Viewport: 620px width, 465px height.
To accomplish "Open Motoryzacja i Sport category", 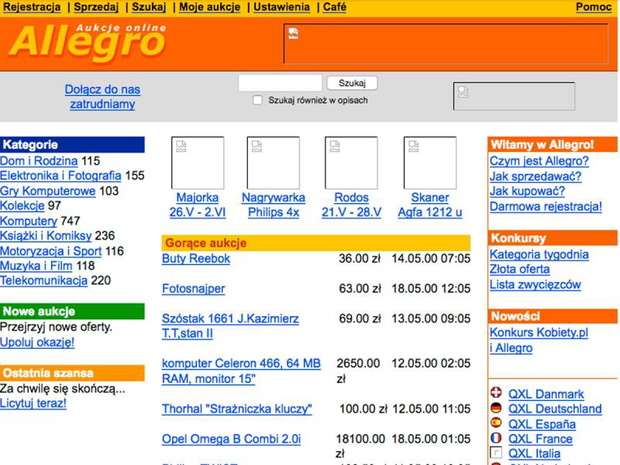I will 51,251.
